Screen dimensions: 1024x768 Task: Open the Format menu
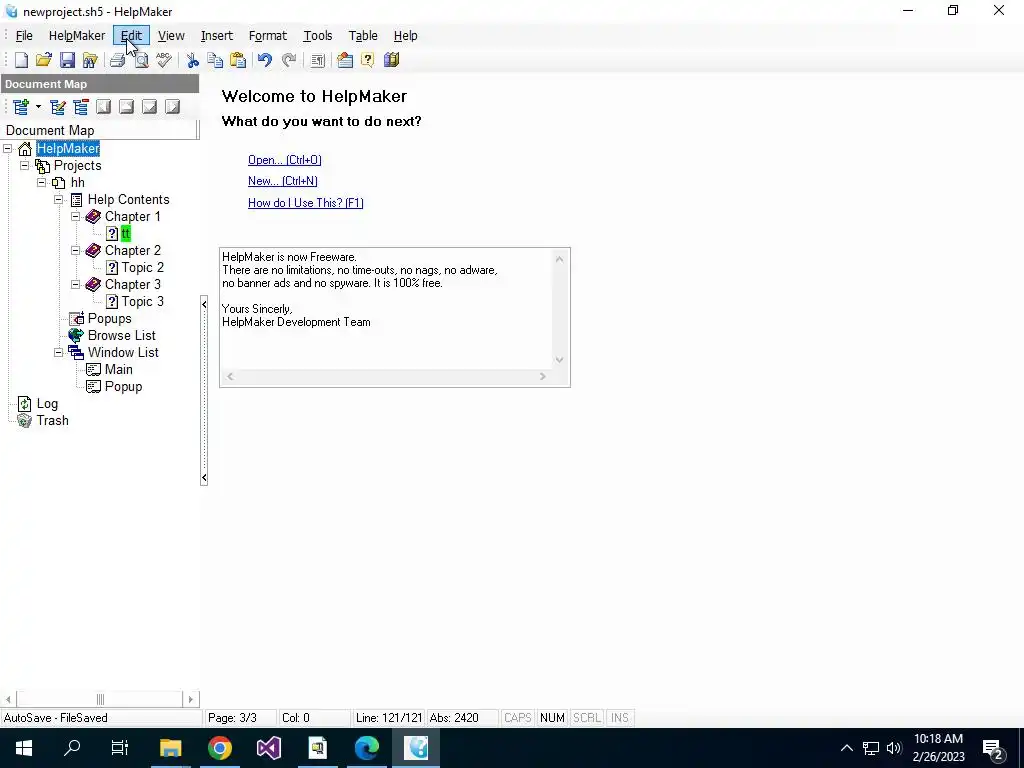click(x=268, y=36)
